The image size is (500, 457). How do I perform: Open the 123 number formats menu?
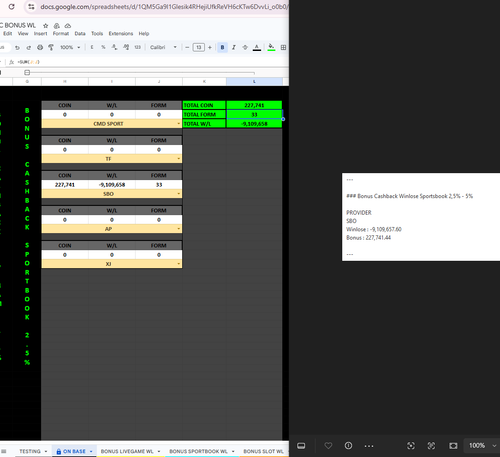(x=137, y=48)
